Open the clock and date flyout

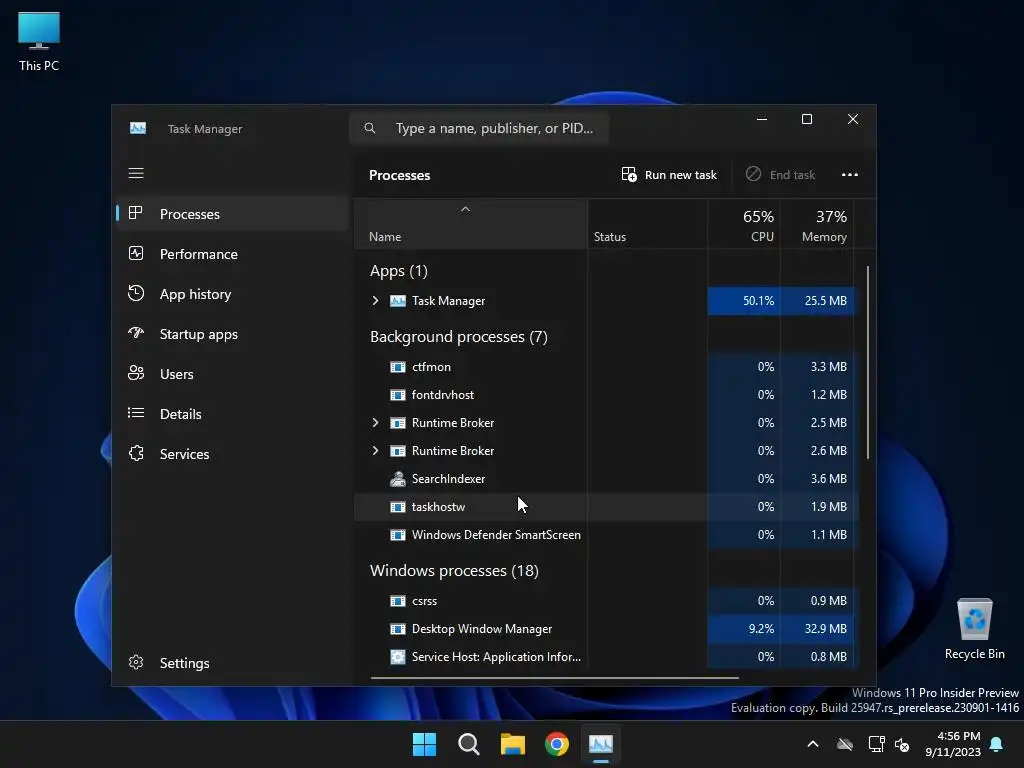pos(953,744)
